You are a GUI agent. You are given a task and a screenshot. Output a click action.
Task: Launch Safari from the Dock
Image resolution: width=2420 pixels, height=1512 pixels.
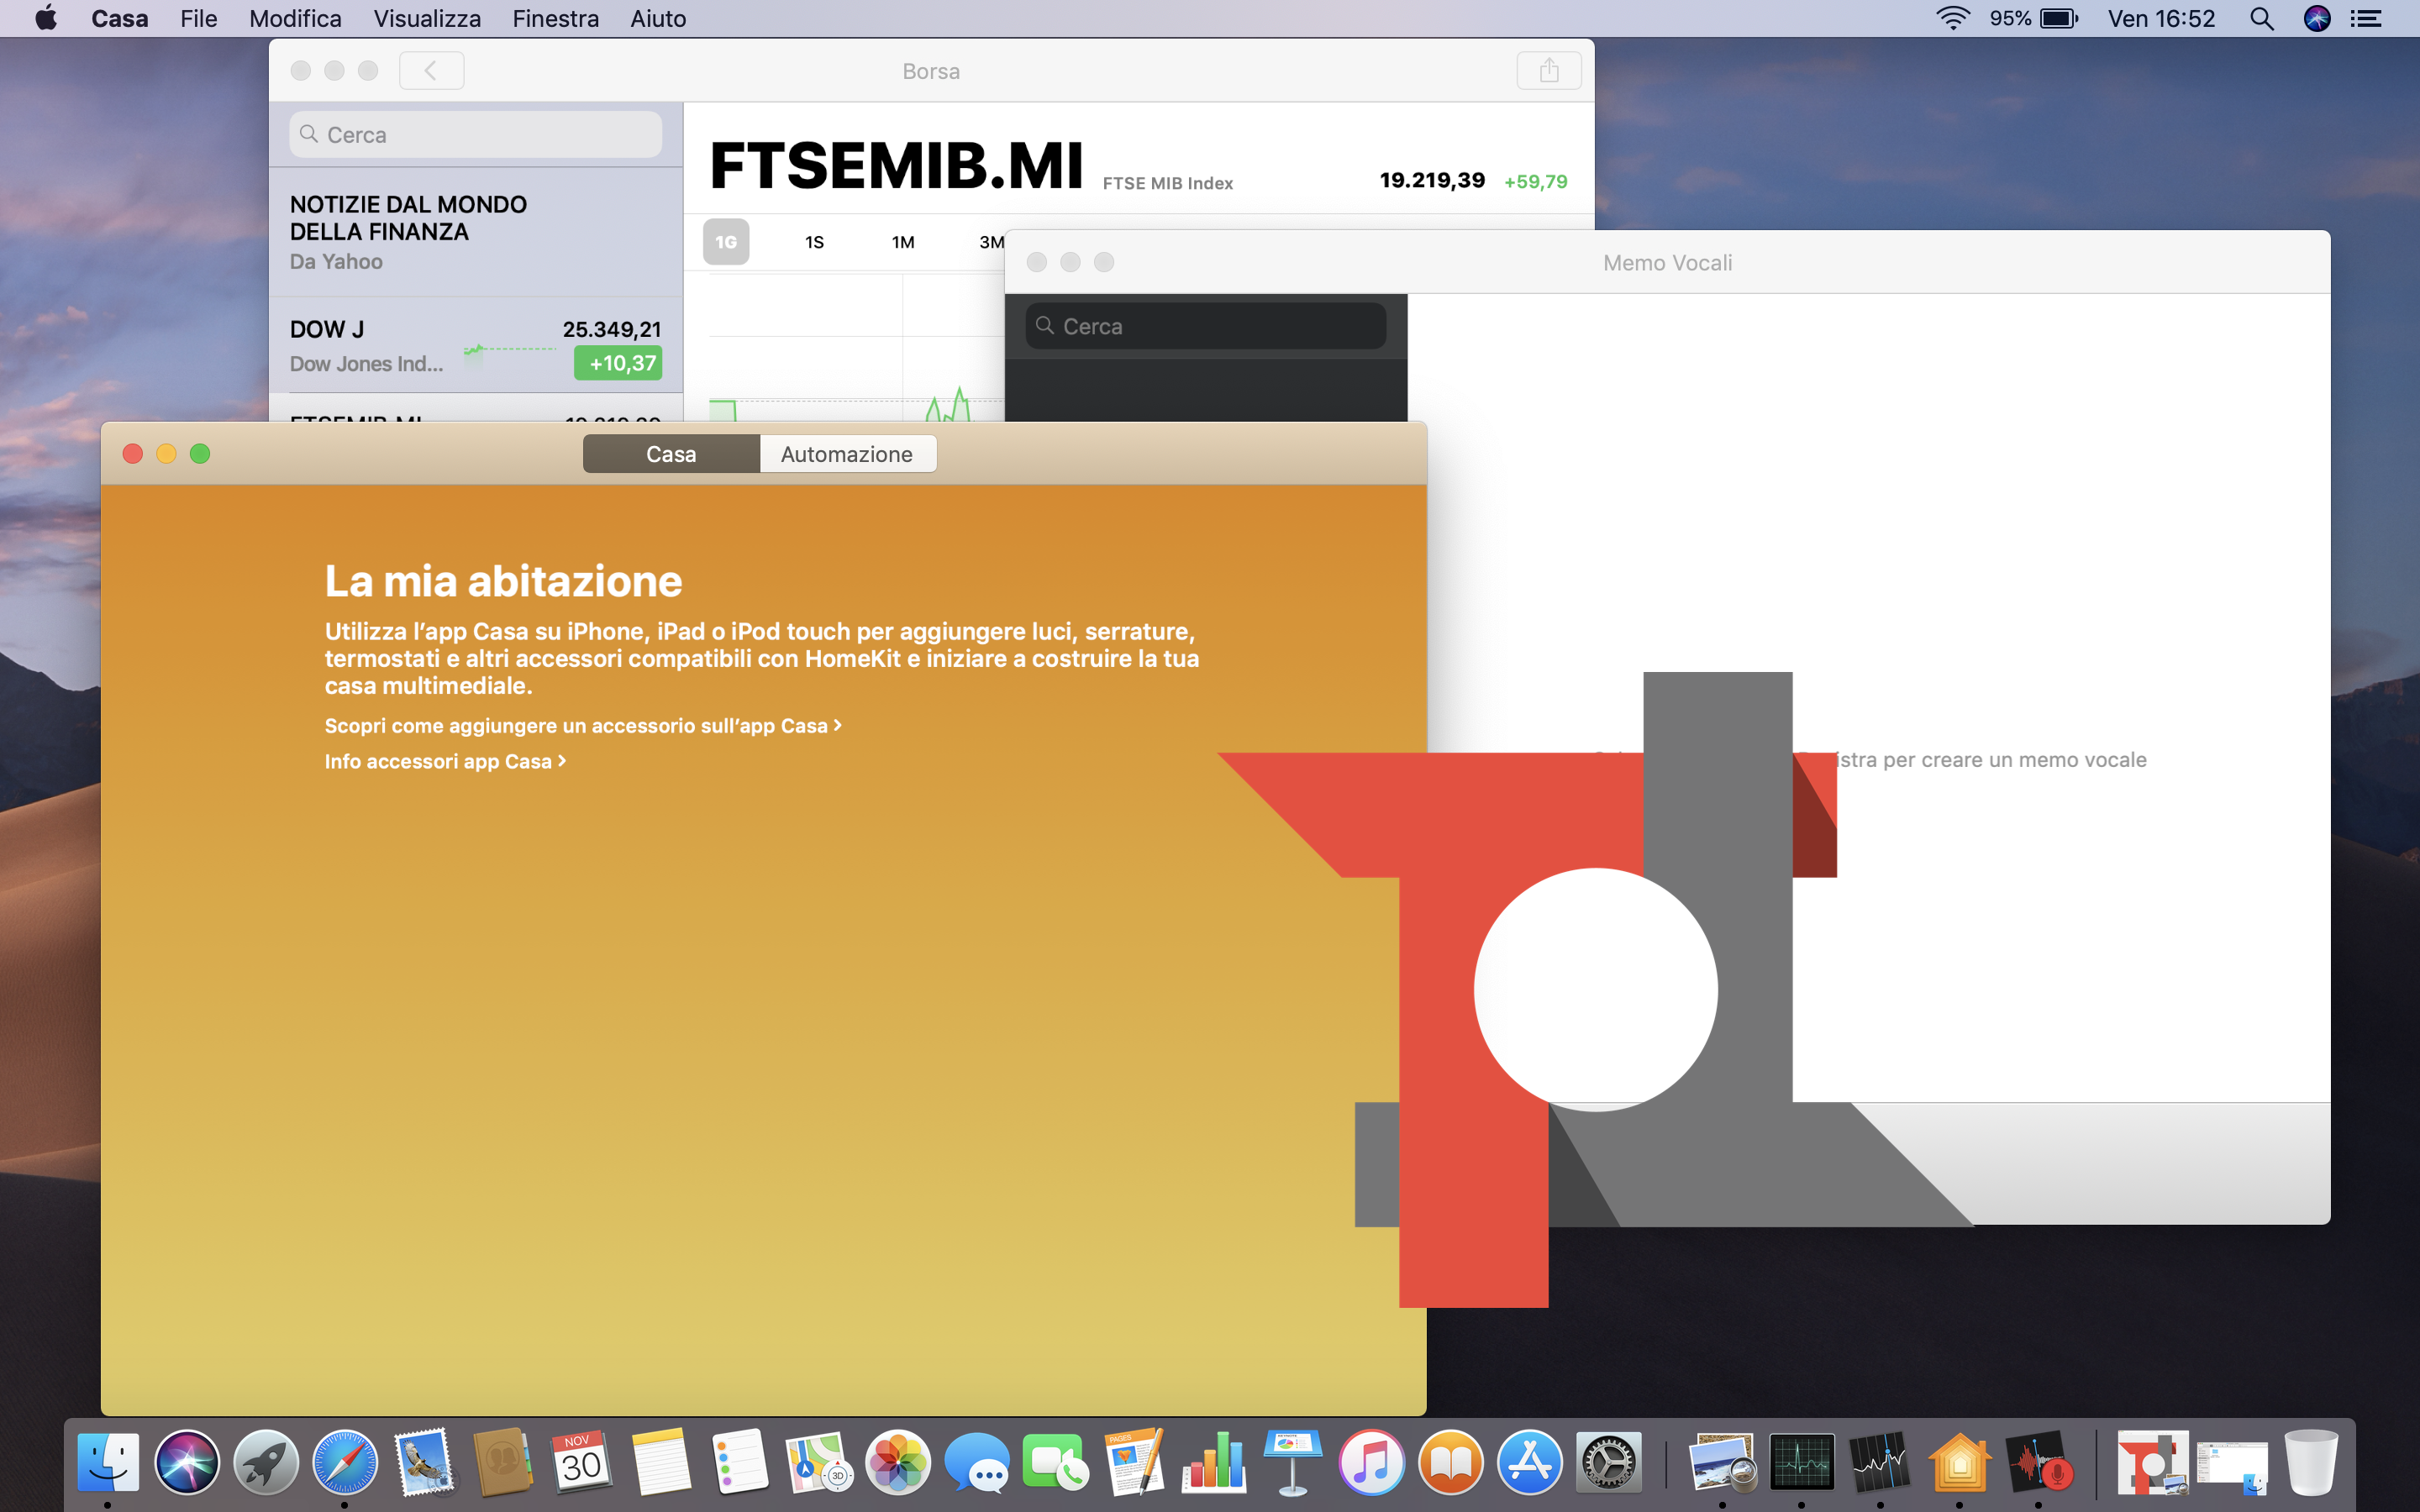point(345,1463)
